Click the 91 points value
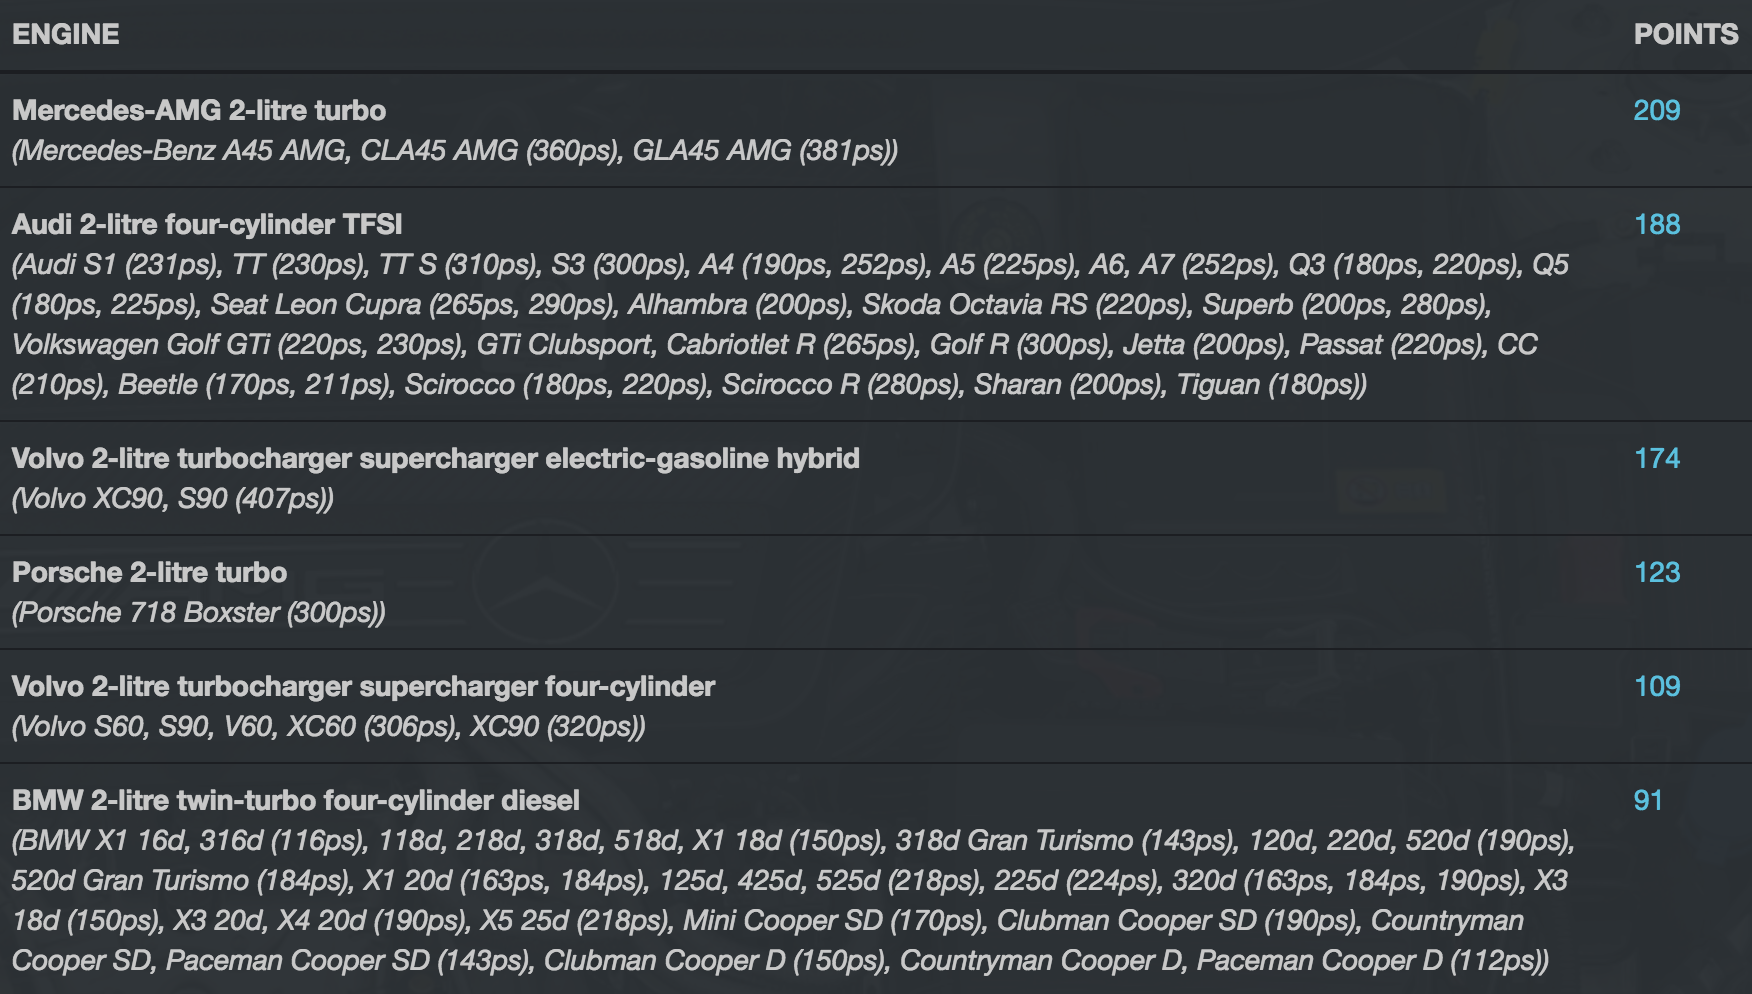 pyautogui.click(x=1647, y=800)
